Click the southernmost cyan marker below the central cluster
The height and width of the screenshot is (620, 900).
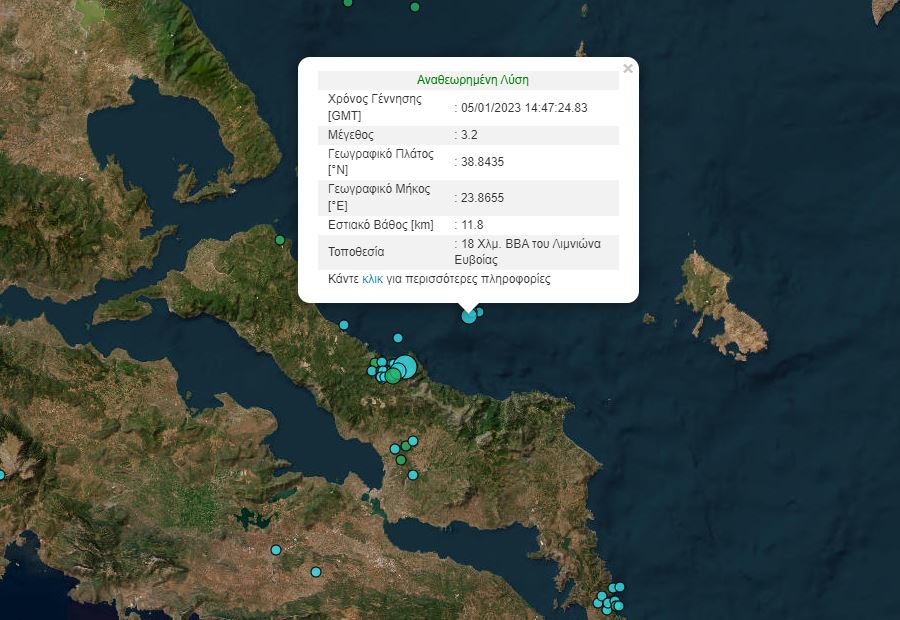click(x=413, y=475)
